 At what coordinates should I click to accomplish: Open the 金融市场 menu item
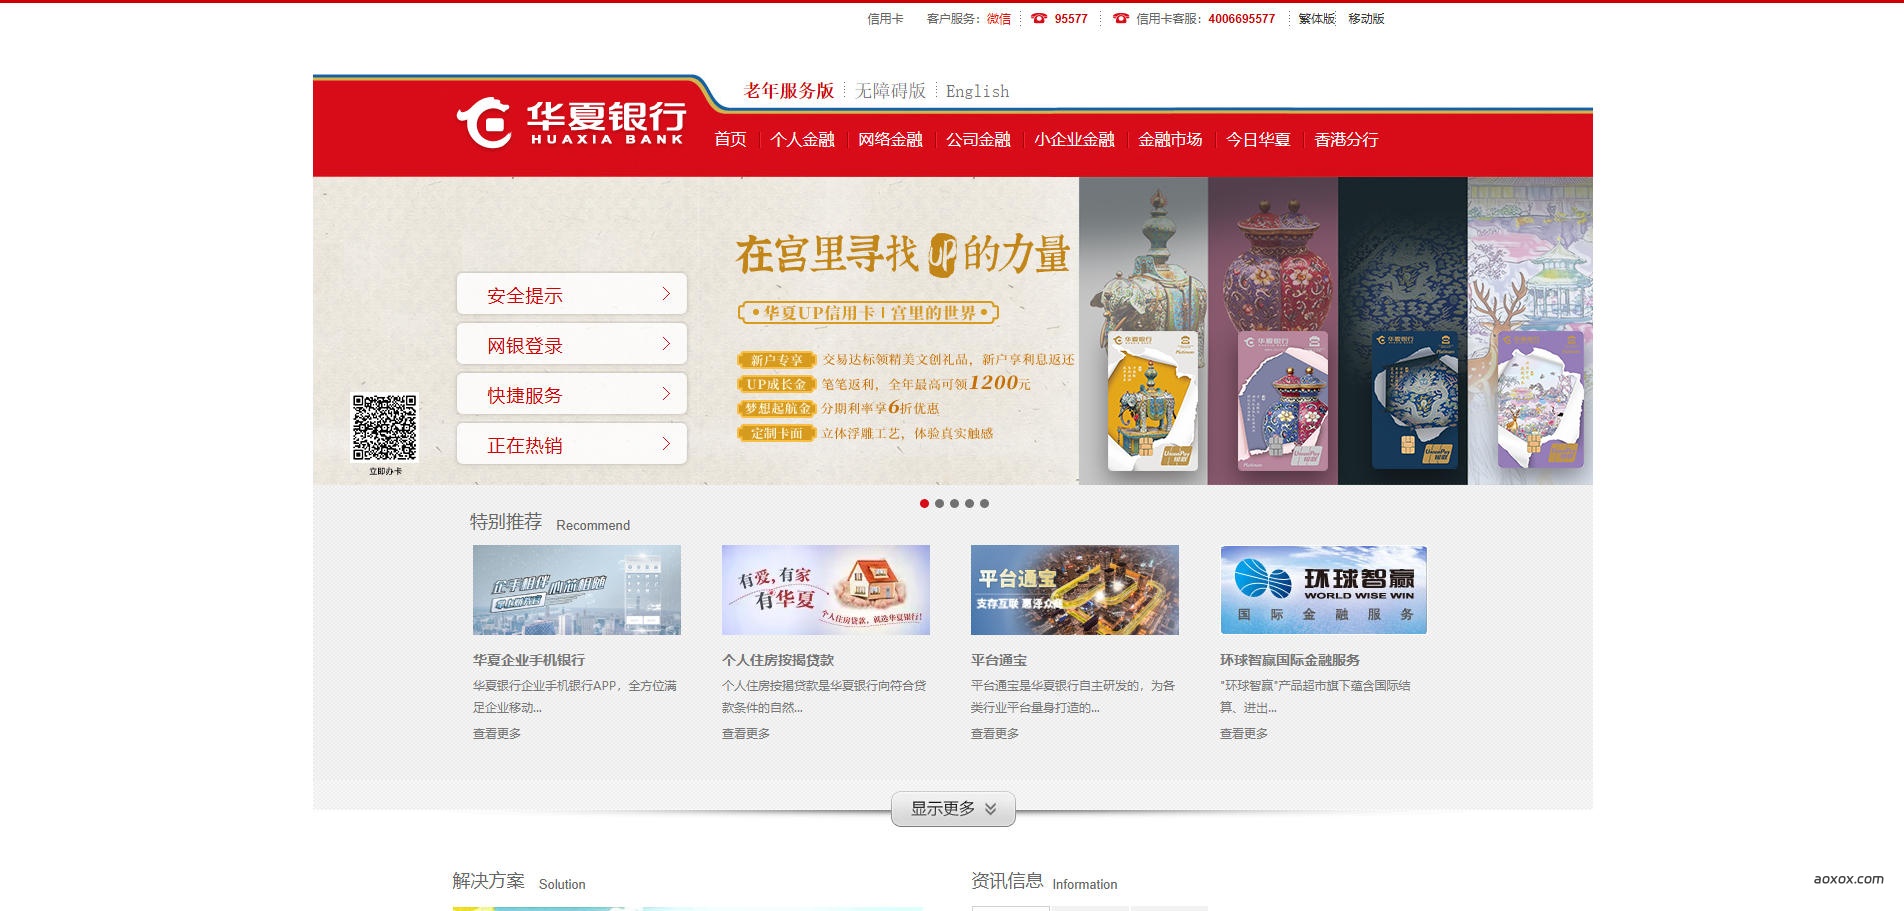1168,140
